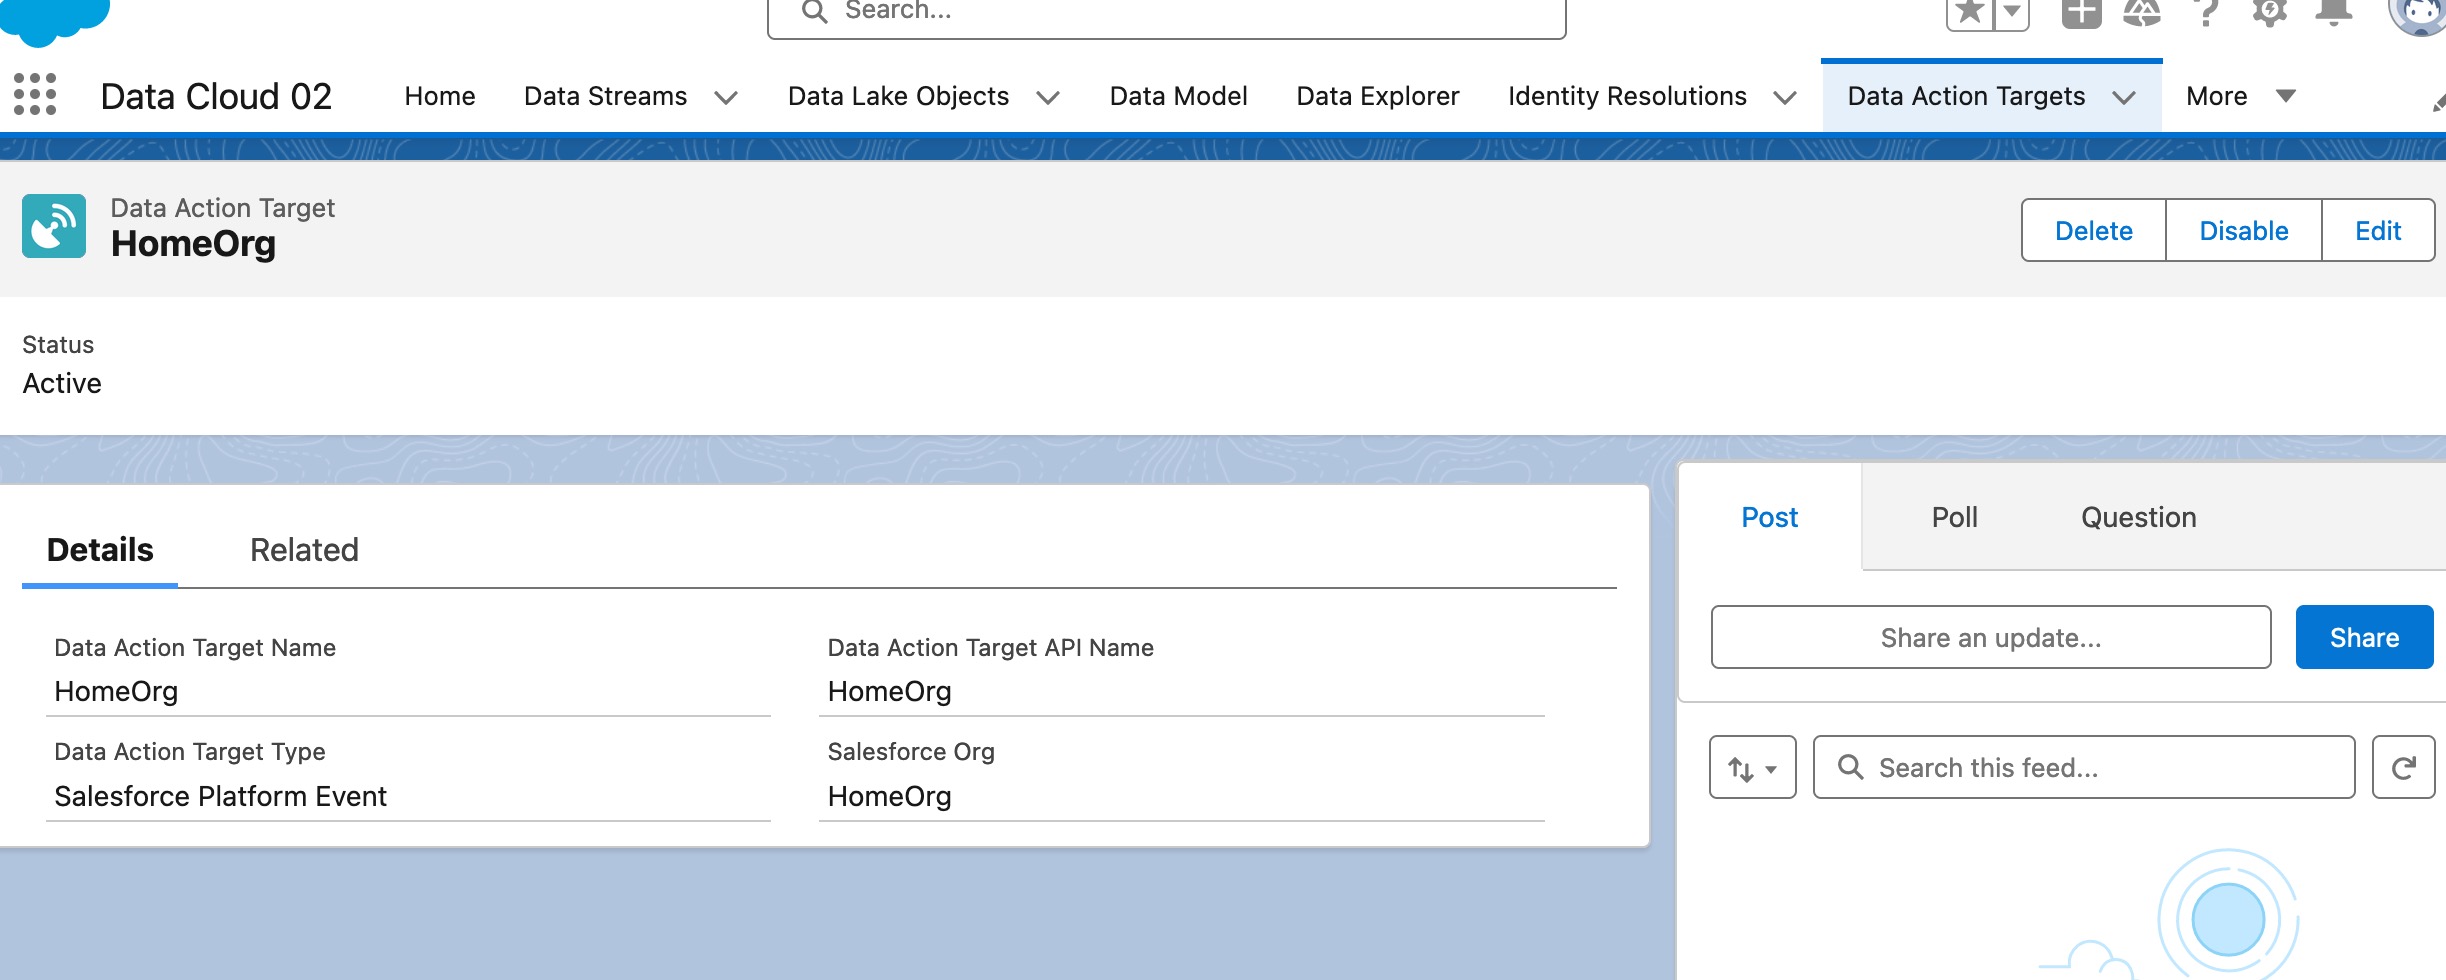Open the Data Lake Objects tab
The height and width of the screenshot is (980, 2446).
898,96
